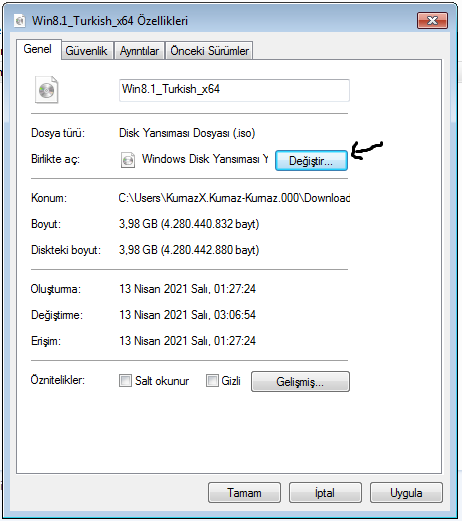Enable the Salt okunur checkbox
462x521 pixels.
[x=125, y=380]
